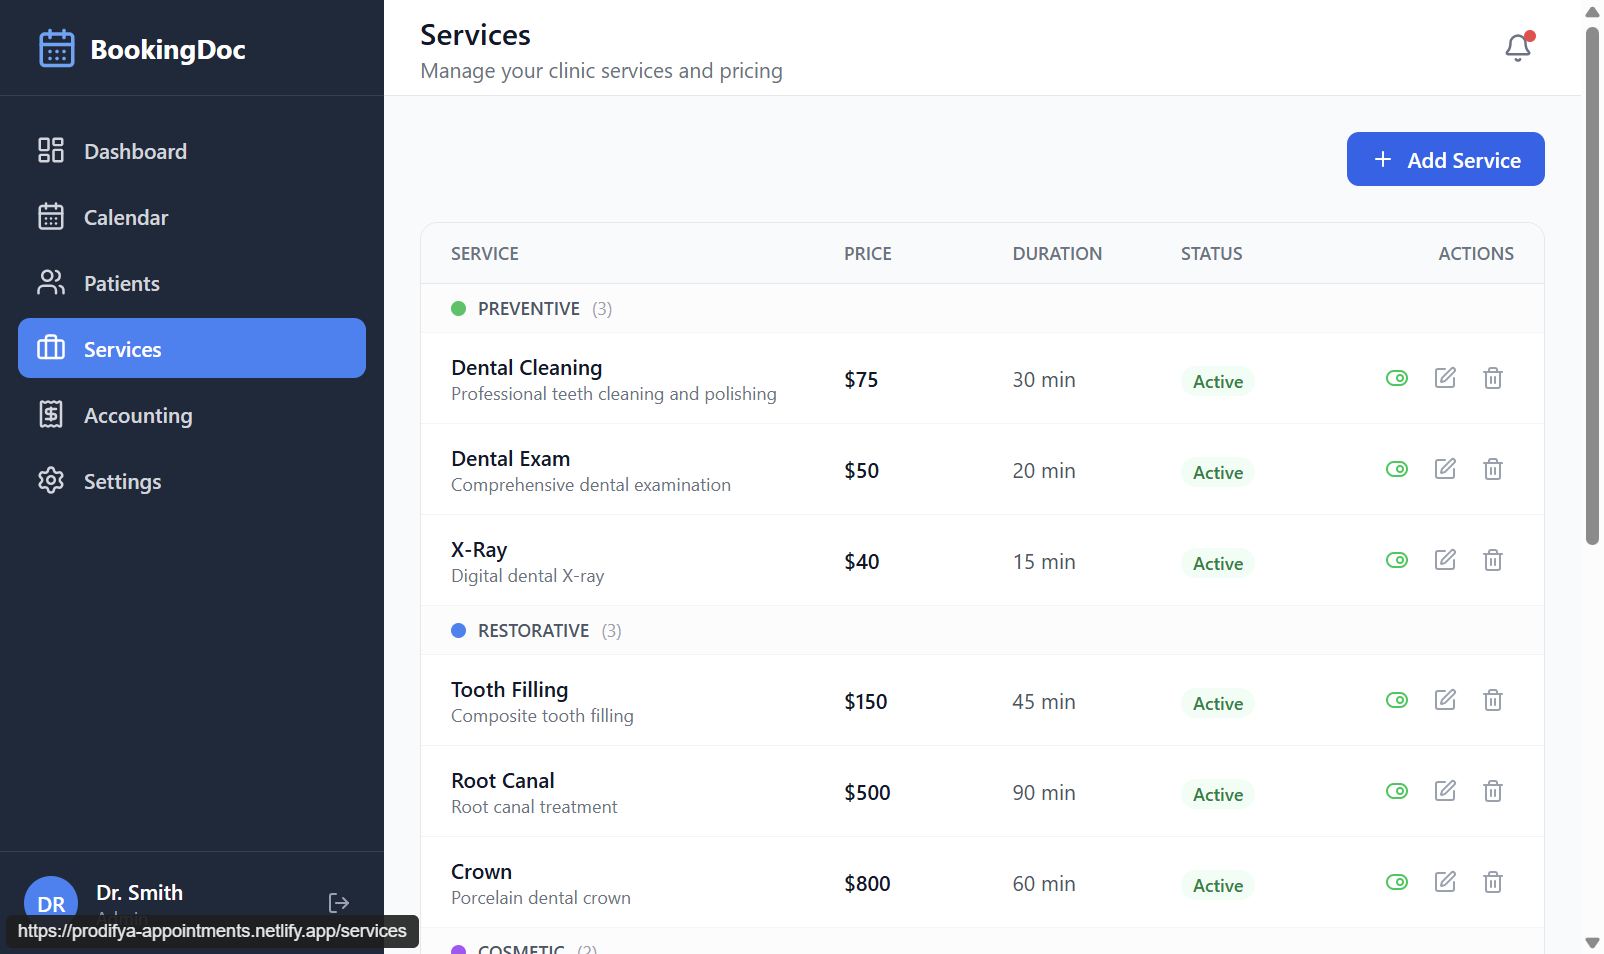Delete the Root Canal service
The height and width of the screenshot is (954, 1604).
1493,791
